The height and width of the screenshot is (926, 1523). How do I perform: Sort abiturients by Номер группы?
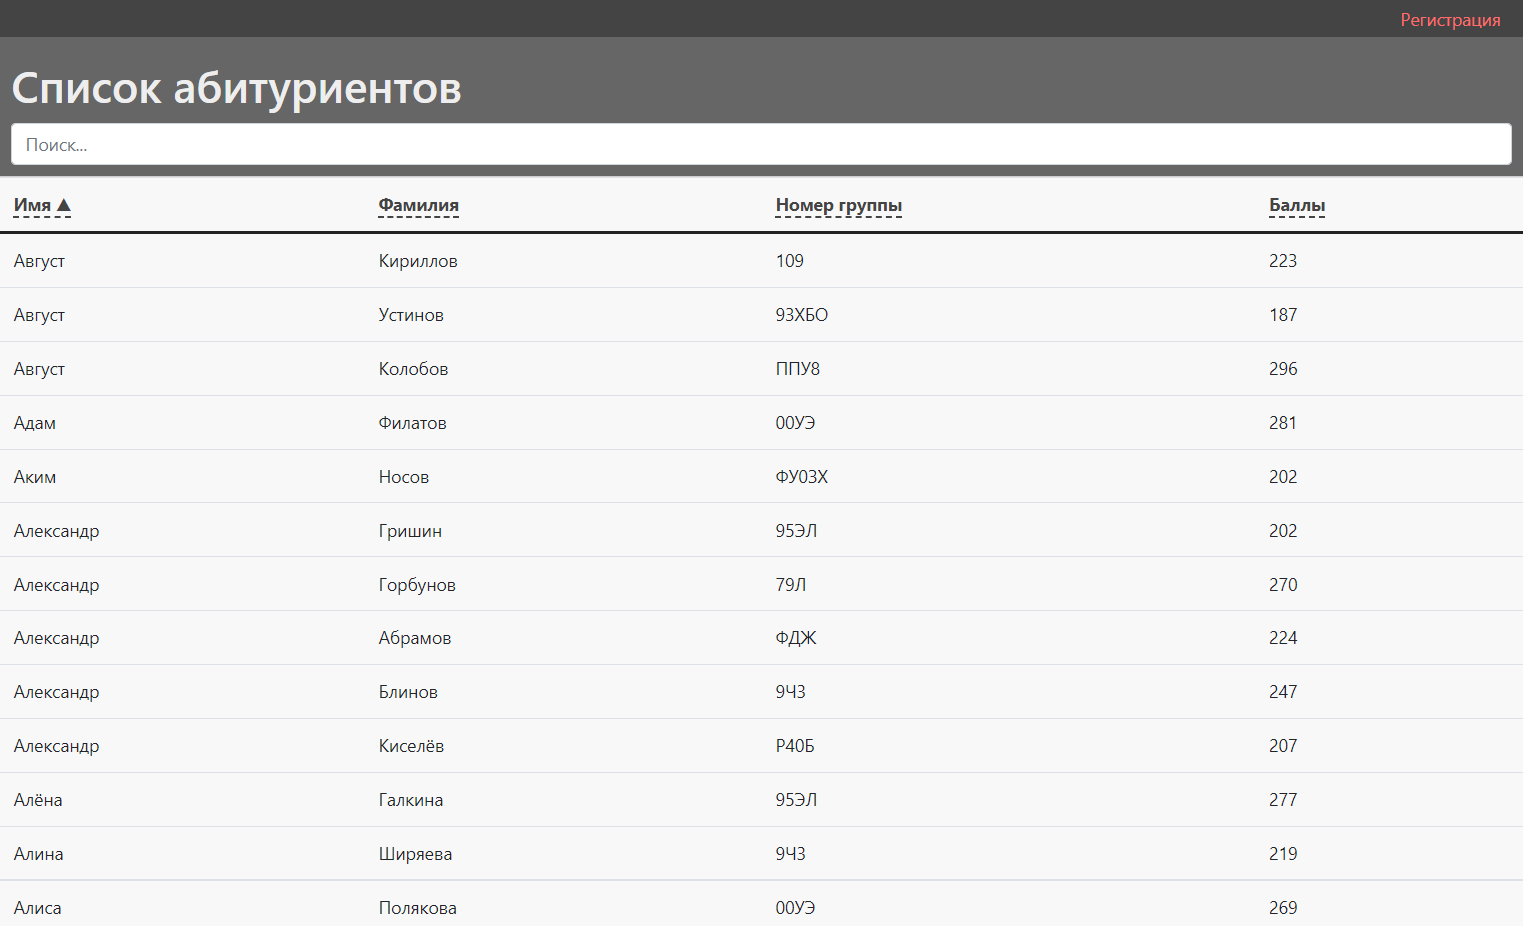click(838, 205)
